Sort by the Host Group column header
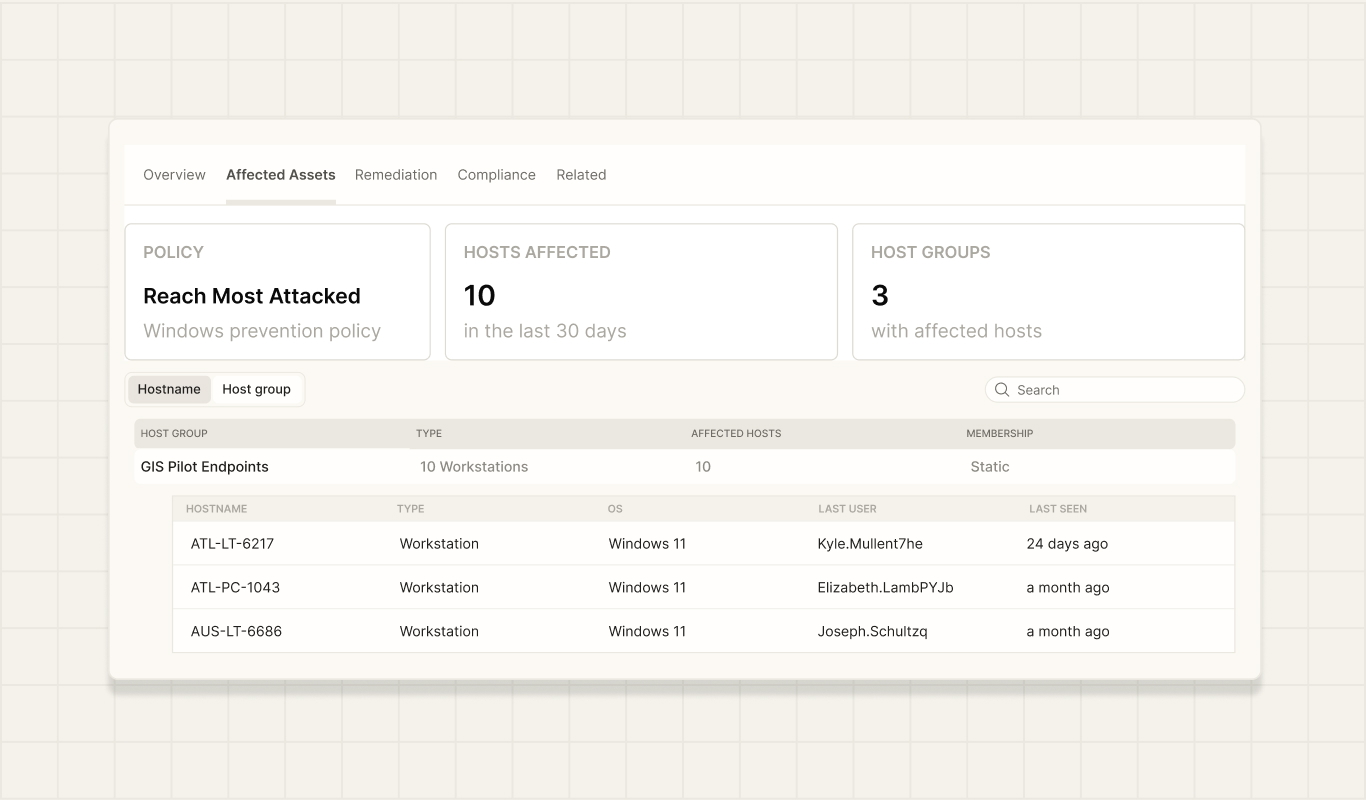The image size is (1366, 800). pyautogui.click(x=174, y=434)
